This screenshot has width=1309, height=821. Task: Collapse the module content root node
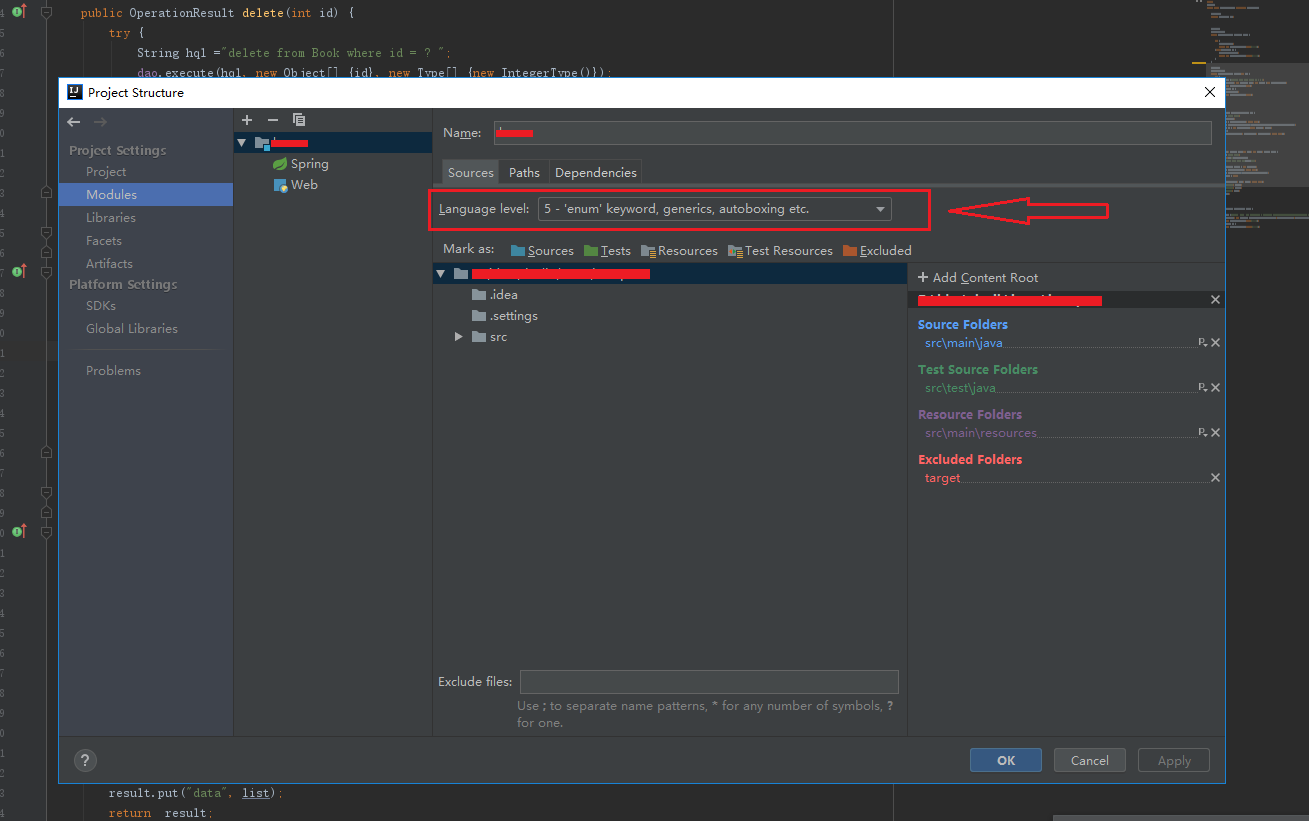point(440,272)
